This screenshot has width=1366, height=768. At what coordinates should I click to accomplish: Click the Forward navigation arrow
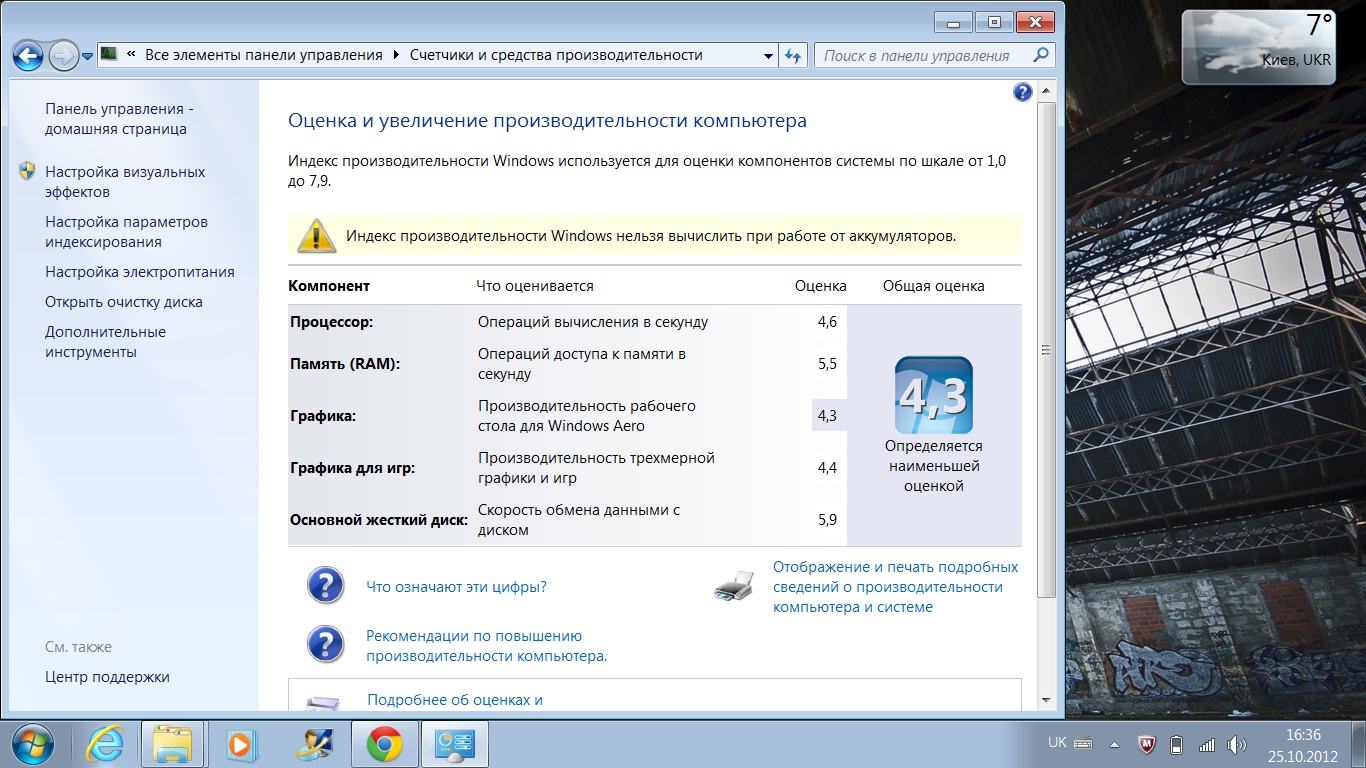pos(63,55)
